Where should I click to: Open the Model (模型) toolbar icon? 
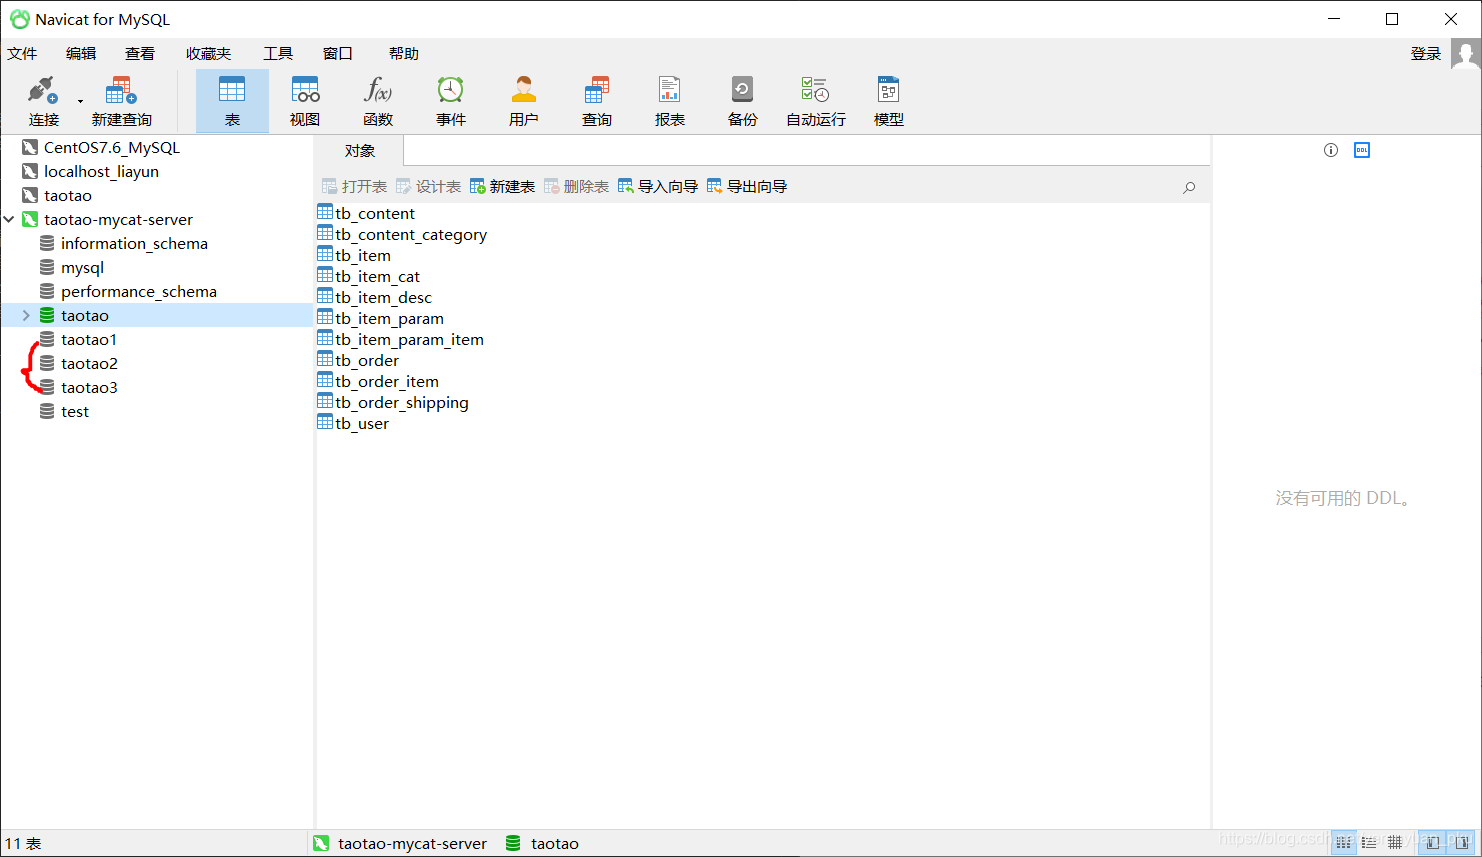[x=889, y=91]
